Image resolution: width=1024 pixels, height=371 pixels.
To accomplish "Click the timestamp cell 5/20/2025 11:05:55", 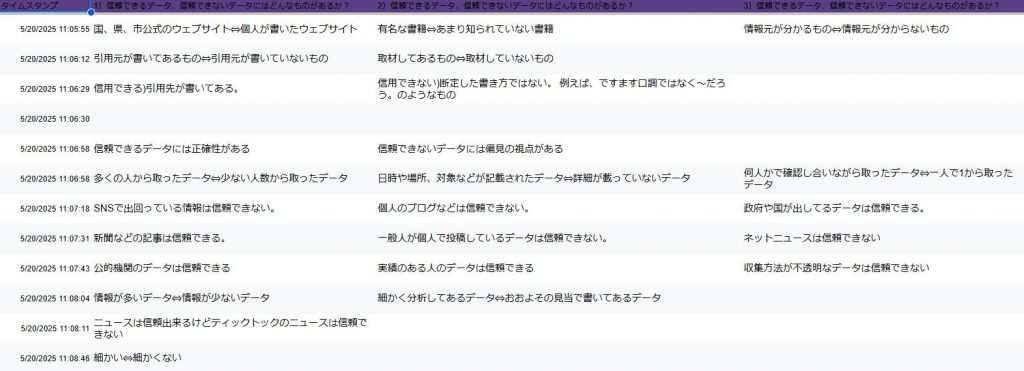I will pos(55,29).
